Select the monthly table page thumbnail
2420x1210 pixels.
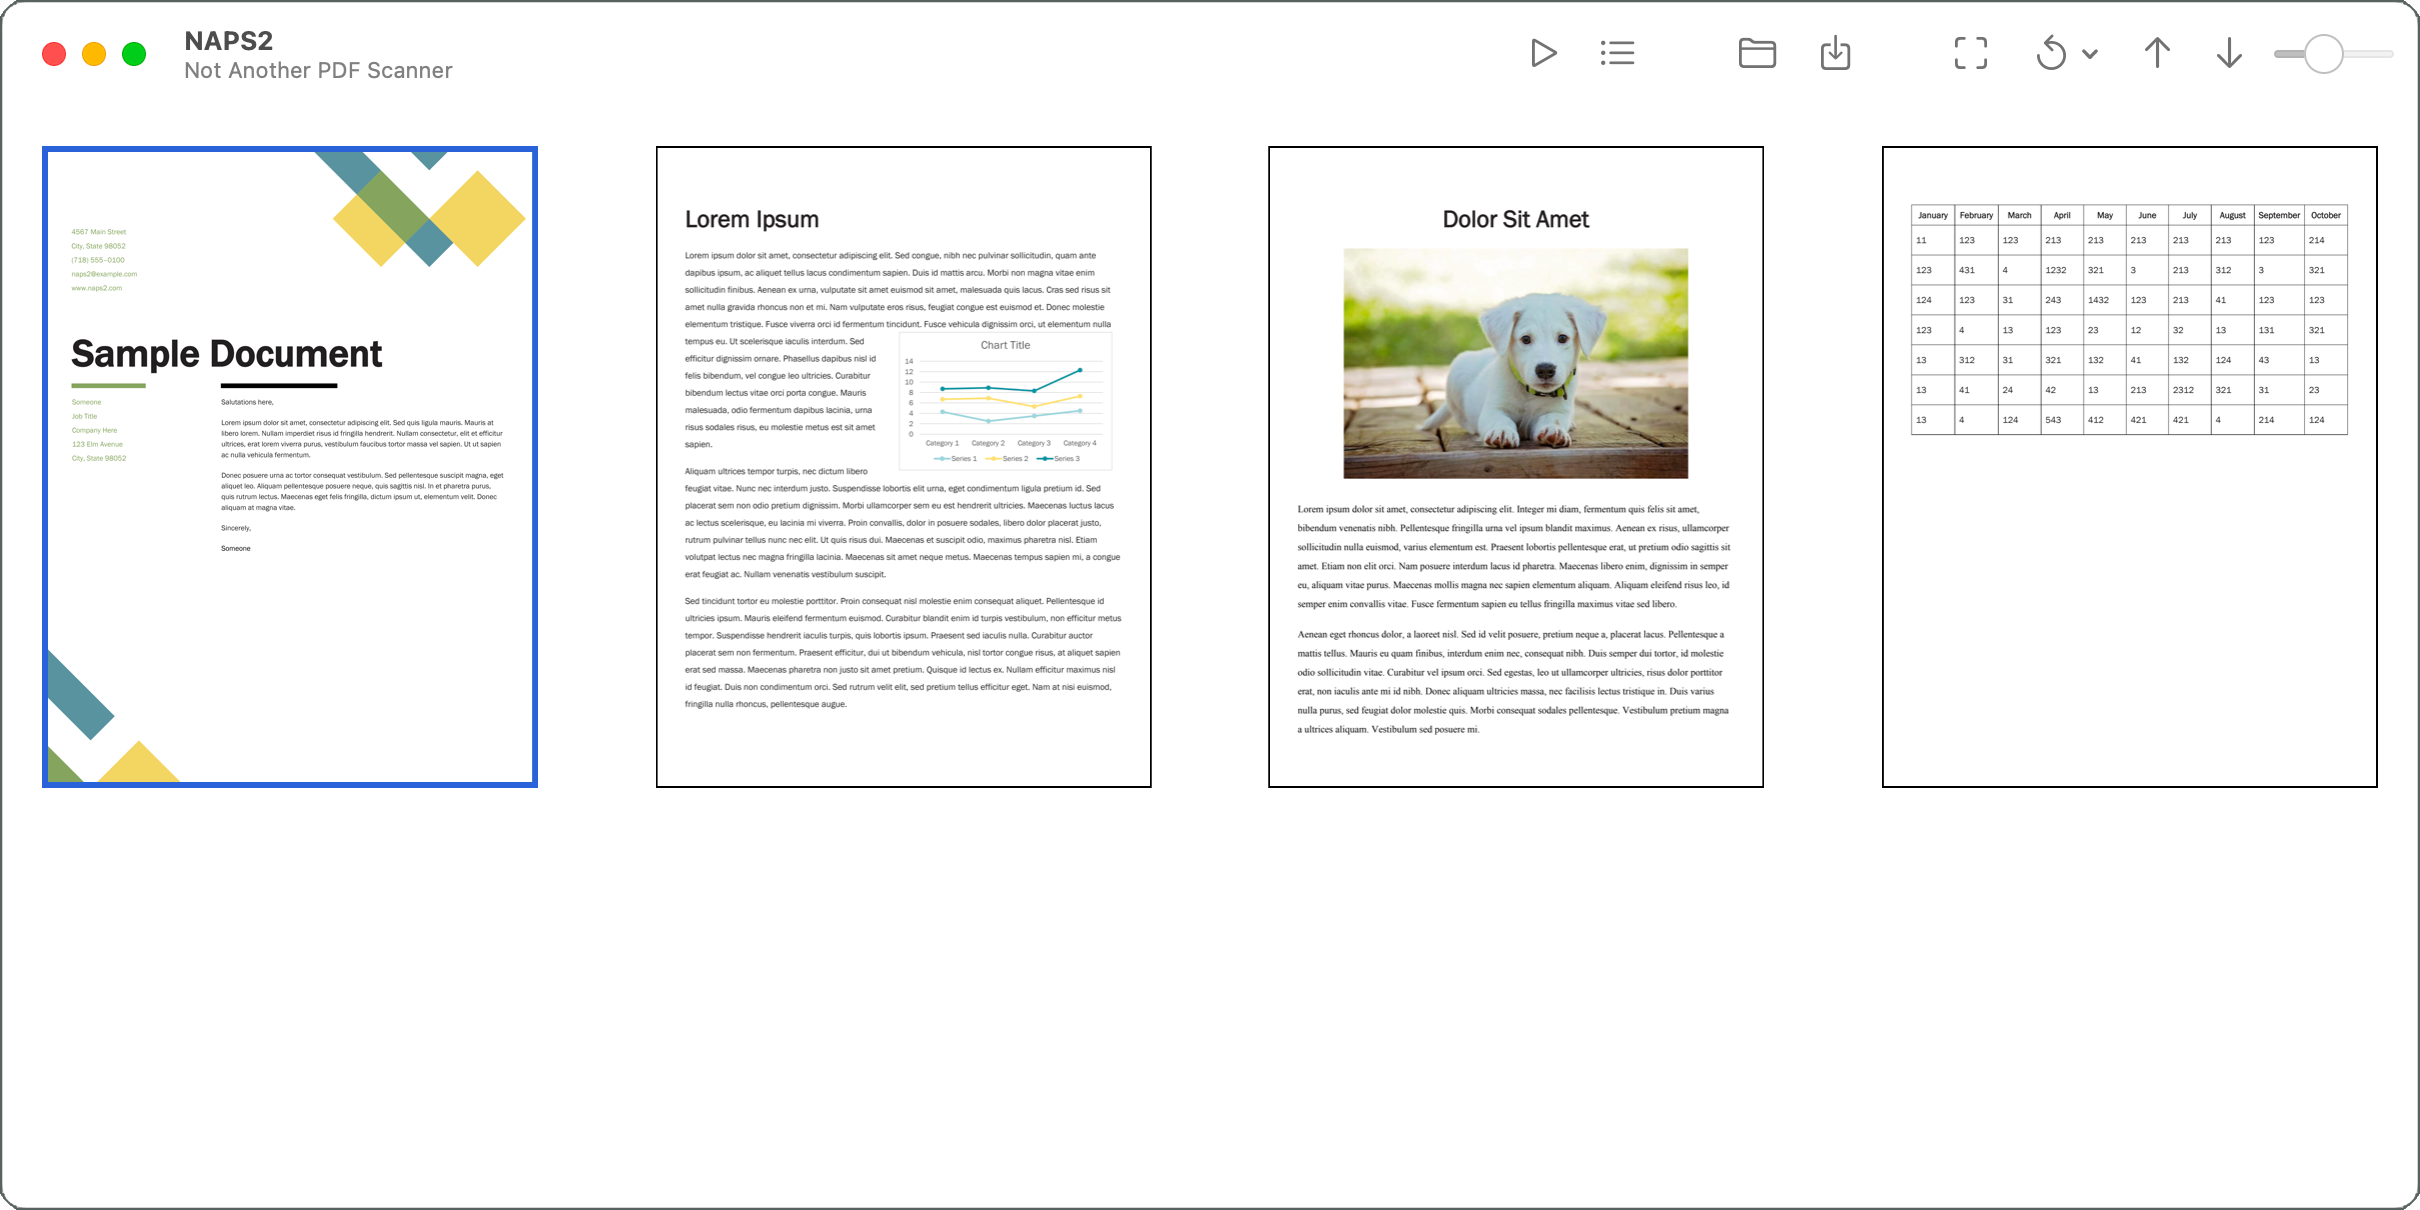[x=2129, y=467]
